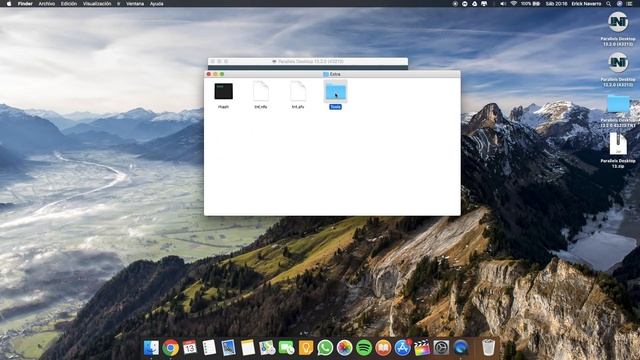
Task: Open the Wi-Fi status menu
Action: (x=513, y=4)
